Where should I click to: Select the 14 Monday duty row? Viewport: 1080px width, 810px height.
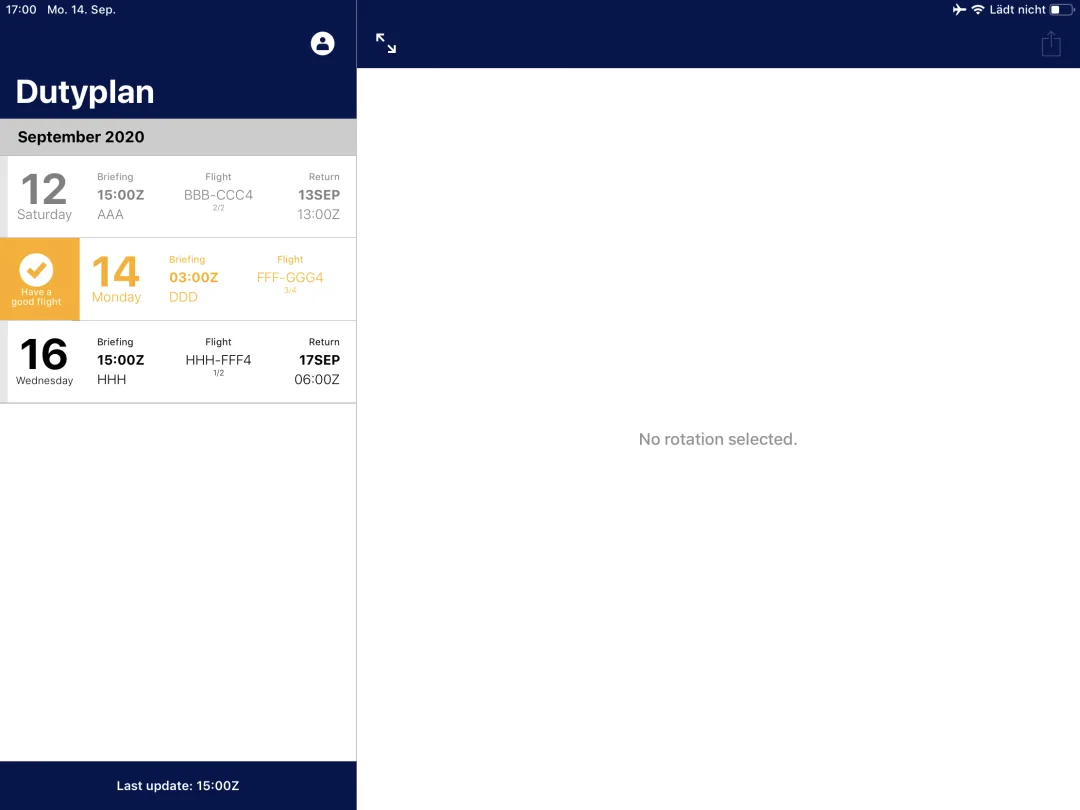(178, 279)
